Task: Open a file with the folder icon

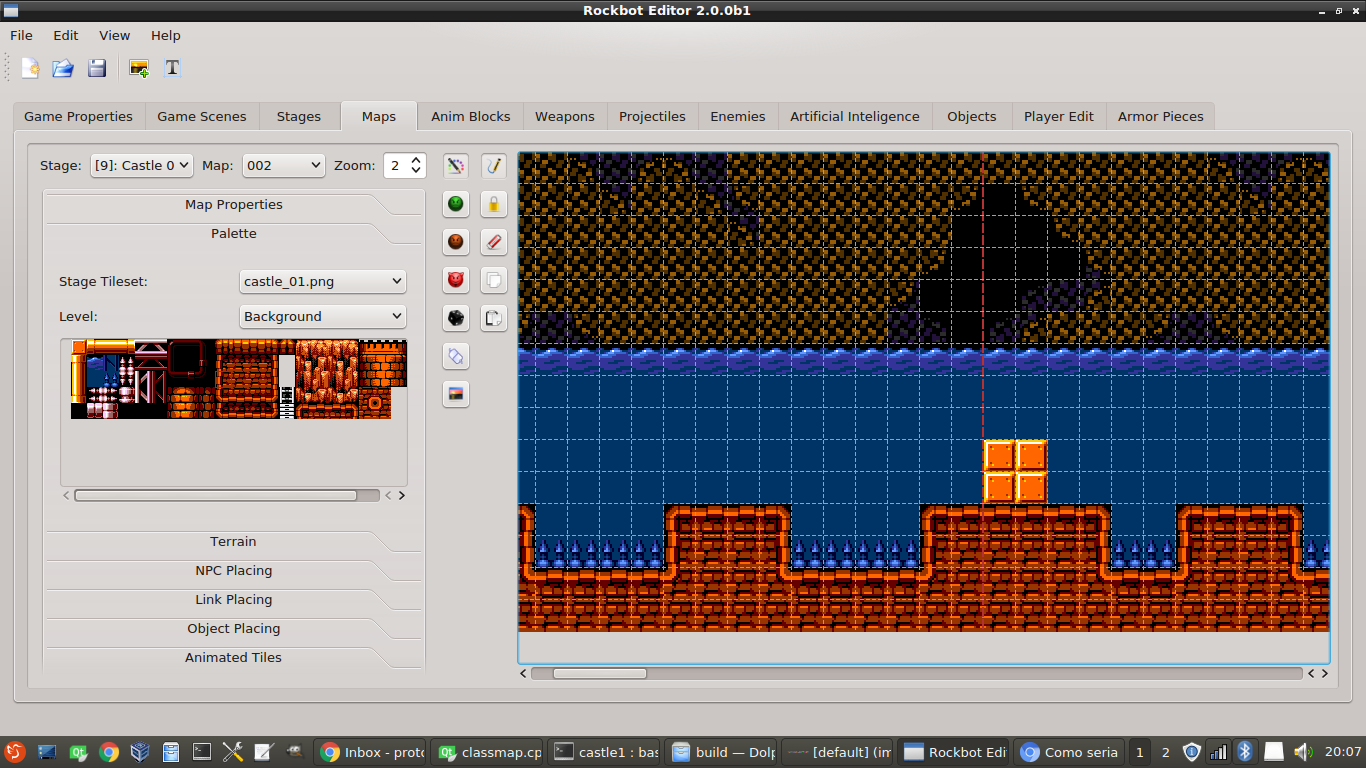Action: [63, 68]
